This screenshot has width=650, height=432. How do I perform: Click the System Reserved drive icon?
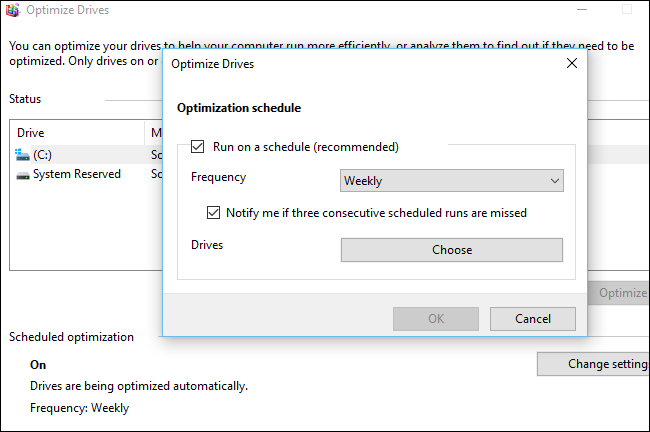point(24,174)
